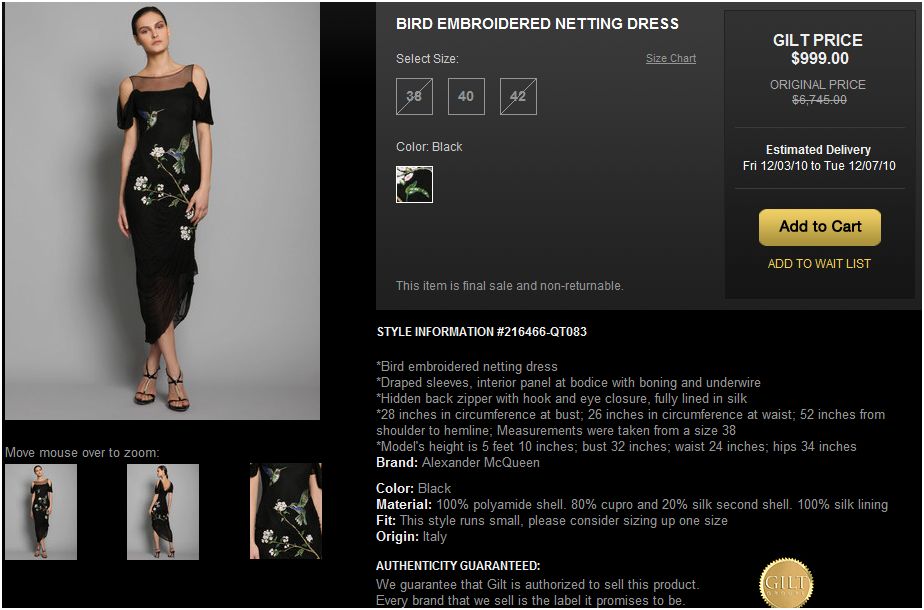Image resolution: width=924 pixels, height=610 pixels.
Task: Click the final sale non-returnable notice
Action: tap(510, 286)
